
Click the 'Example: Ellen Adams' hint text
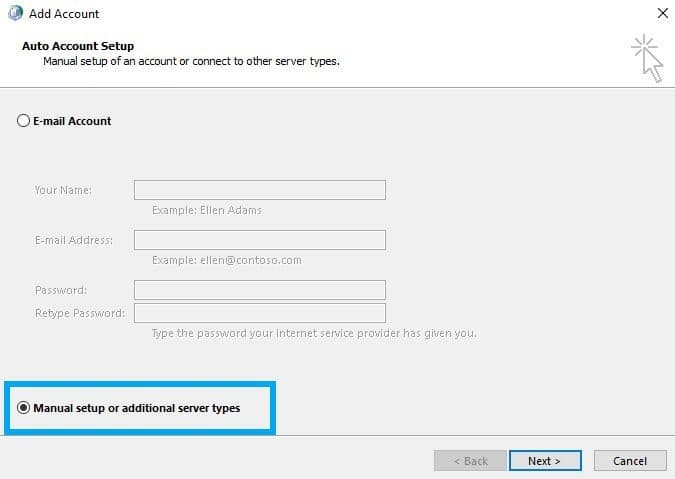[207, 210]
